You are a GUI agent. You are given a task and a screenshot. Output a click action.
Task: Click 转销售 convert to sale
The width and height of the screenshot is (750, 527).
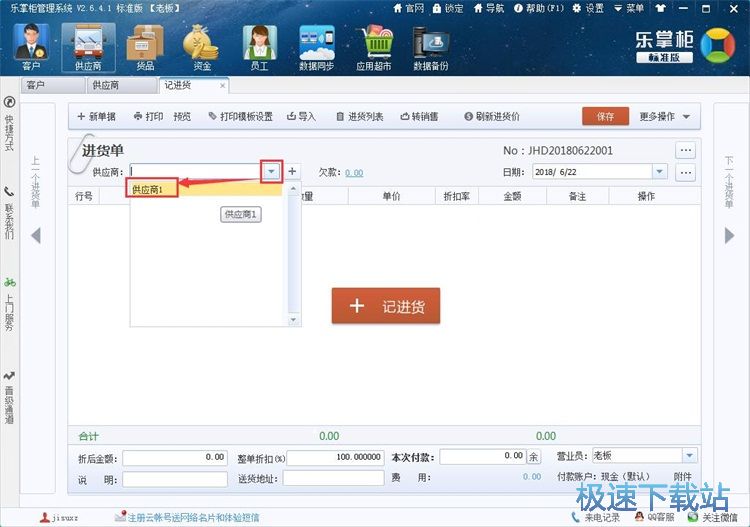[419, 117]
